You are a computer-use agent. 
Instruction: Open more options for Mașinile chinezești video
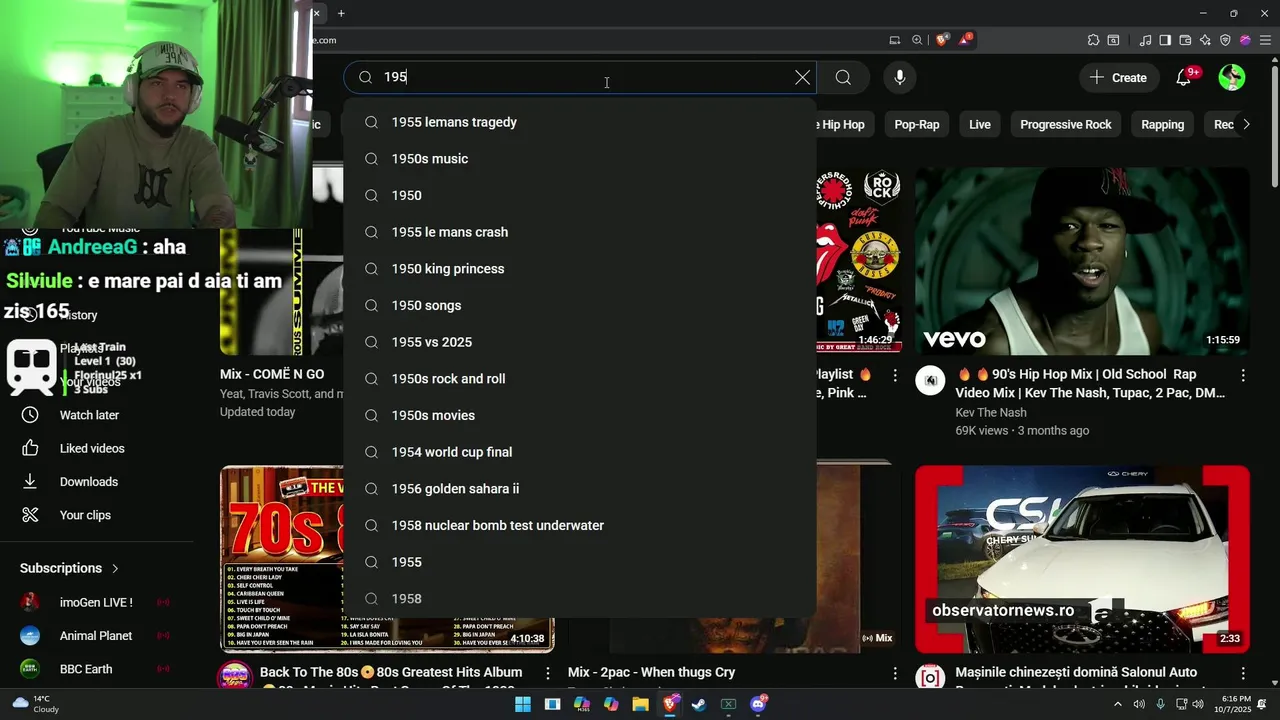pos(1243,674)
